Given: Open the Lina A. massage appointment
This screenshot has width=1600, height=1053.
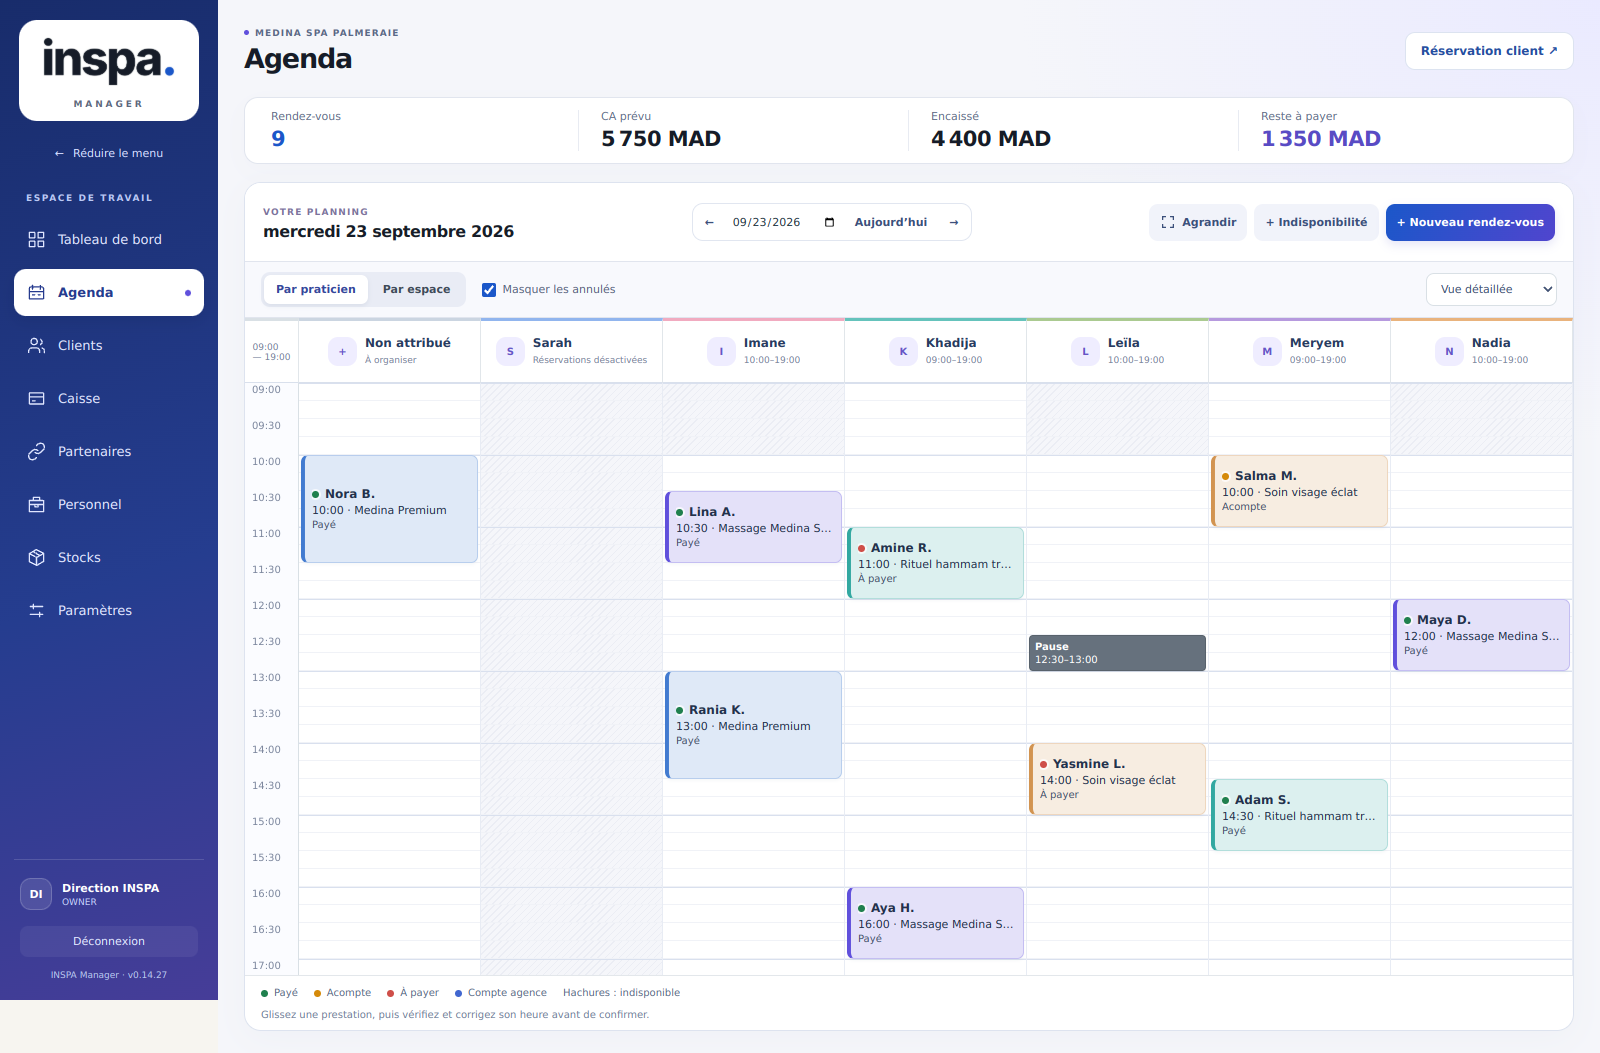Looking at the screenshot, I should point(753,527).
